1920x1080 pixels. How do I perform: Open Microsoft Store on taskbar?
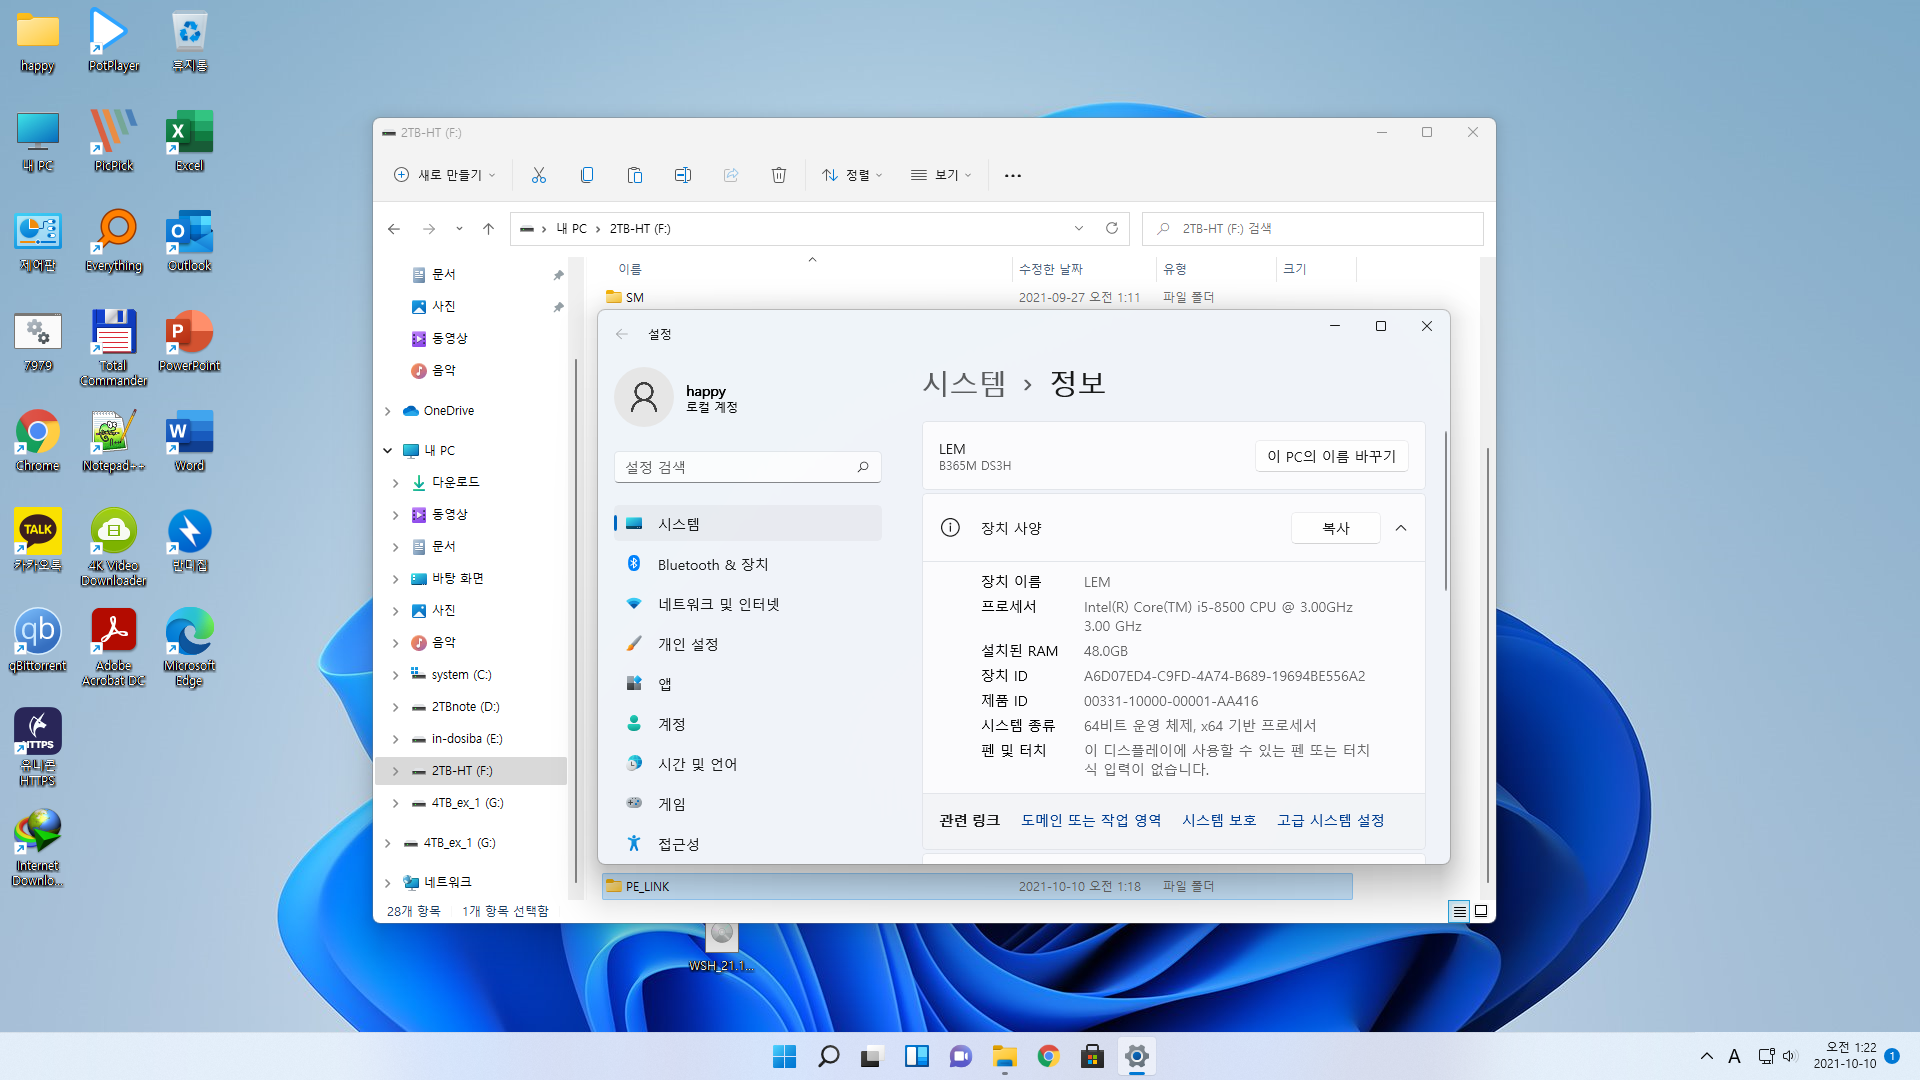pos(1093,1056)
